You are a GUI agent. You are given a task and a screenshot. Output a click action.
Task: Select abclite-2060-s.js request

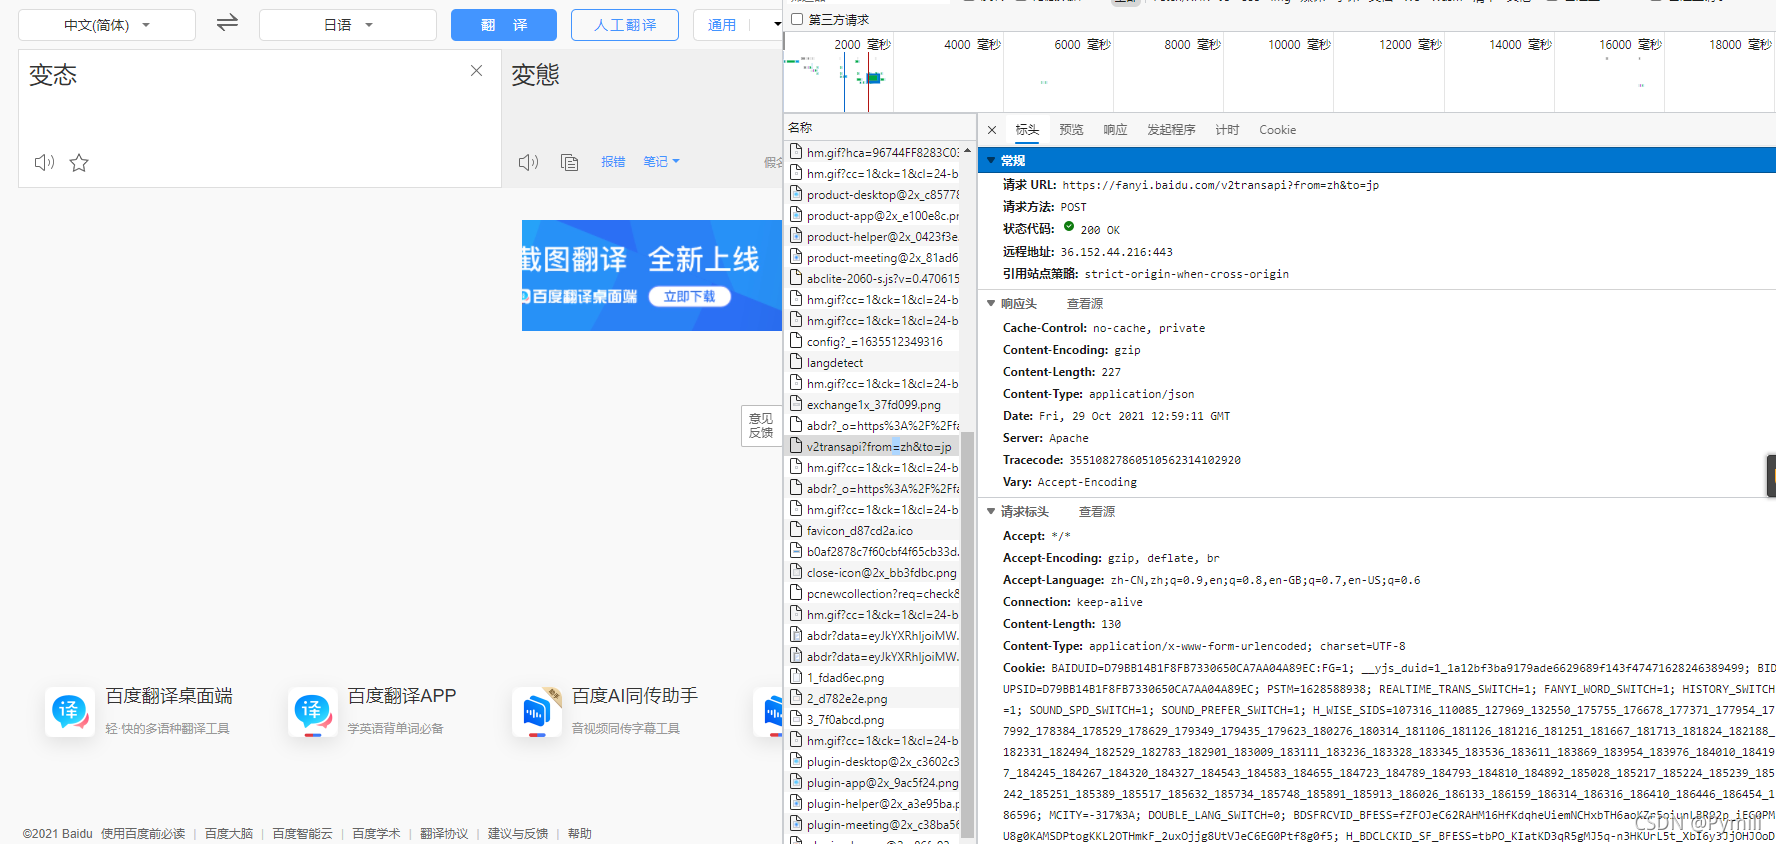tap(872, 279)
